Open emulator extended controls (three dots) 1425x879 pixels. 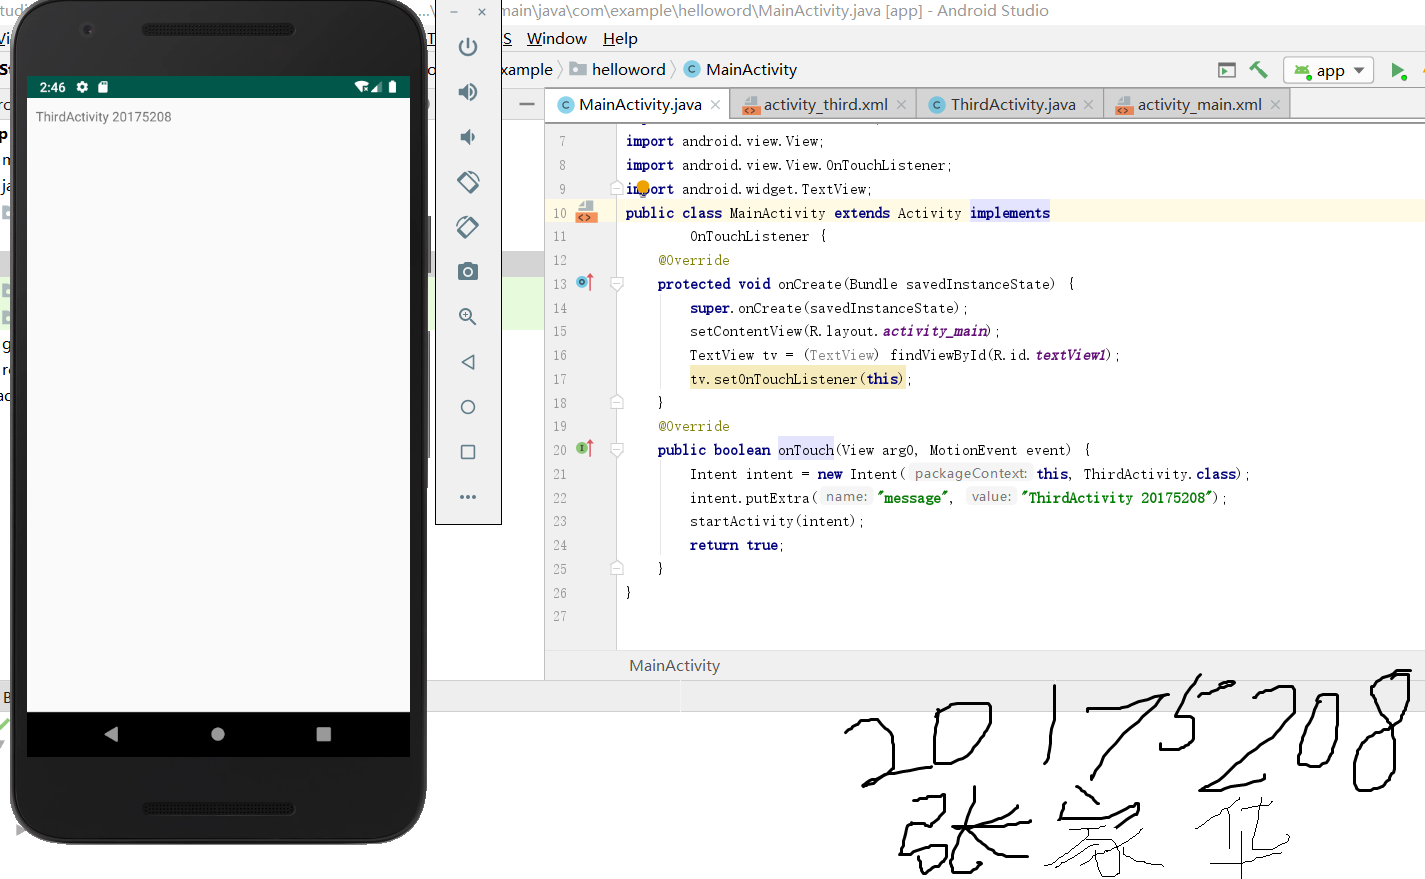click(x=467, y=497)
